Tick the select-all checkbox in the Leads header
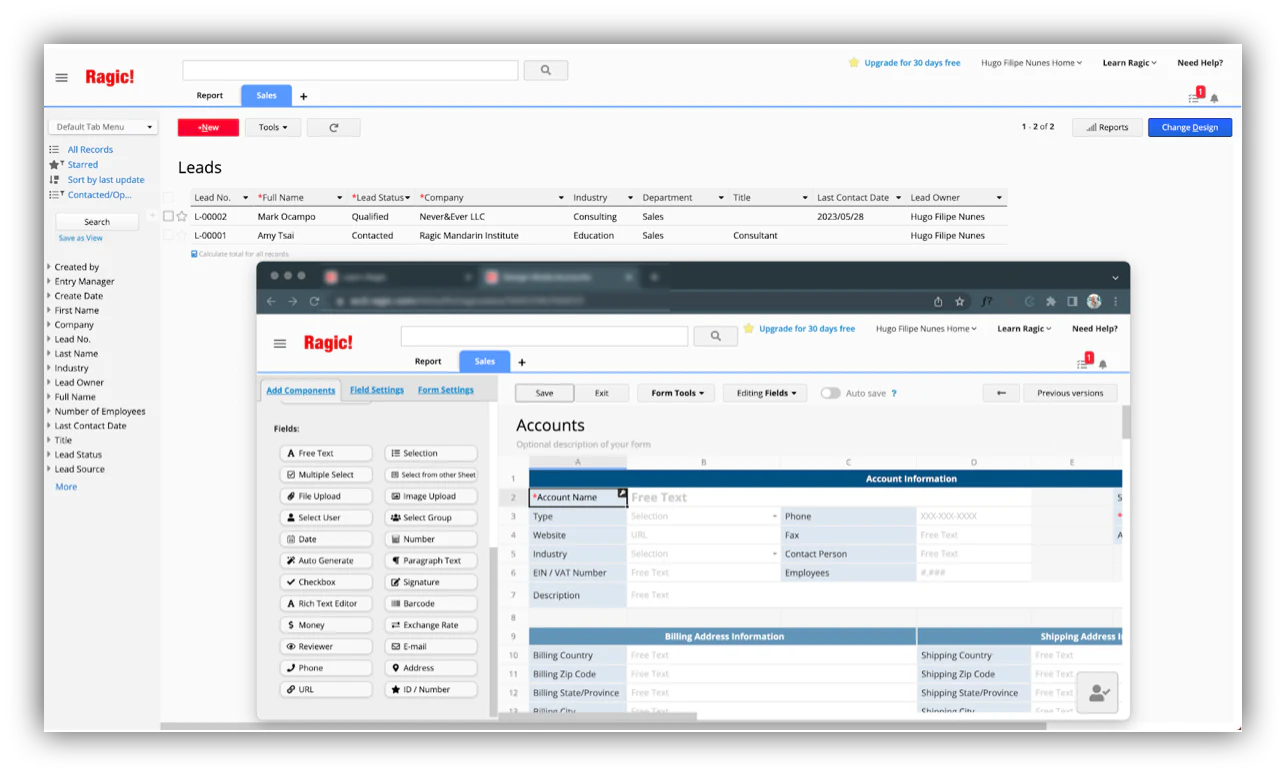 click(x=168, y=197)
